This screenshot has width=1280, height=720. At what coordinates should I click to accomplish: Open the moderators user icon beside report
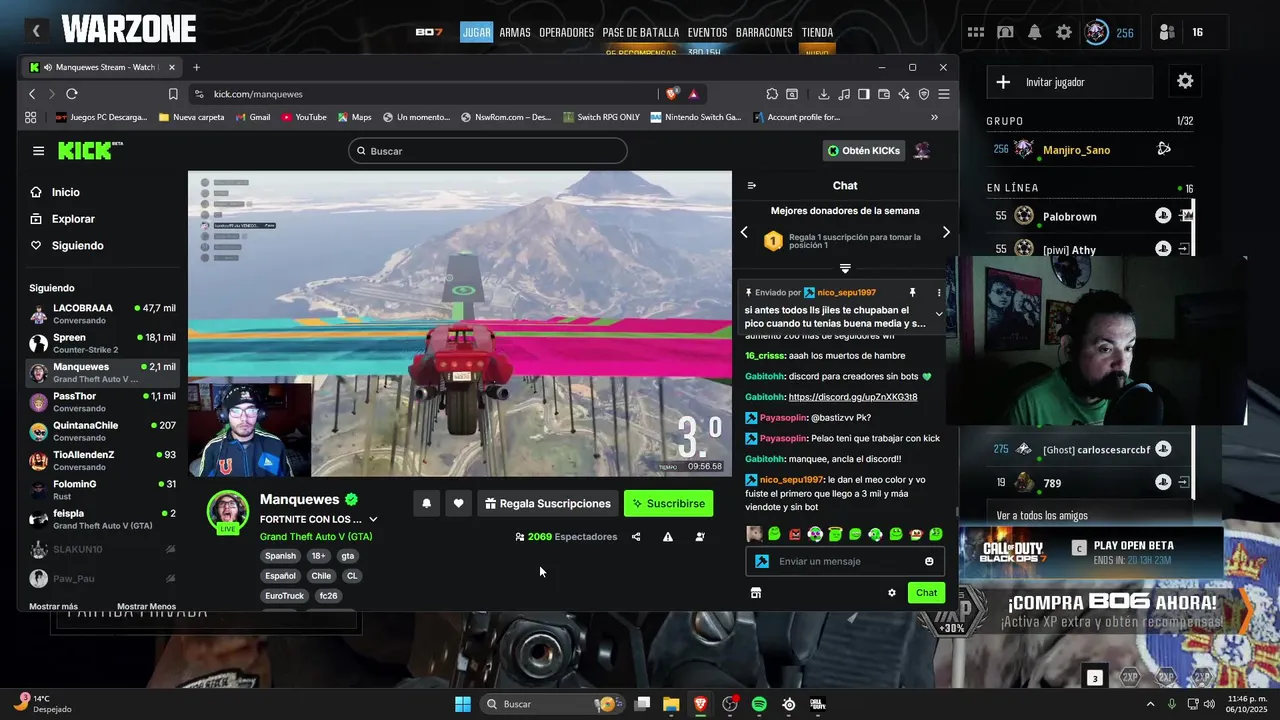click(x=700, y=537)
